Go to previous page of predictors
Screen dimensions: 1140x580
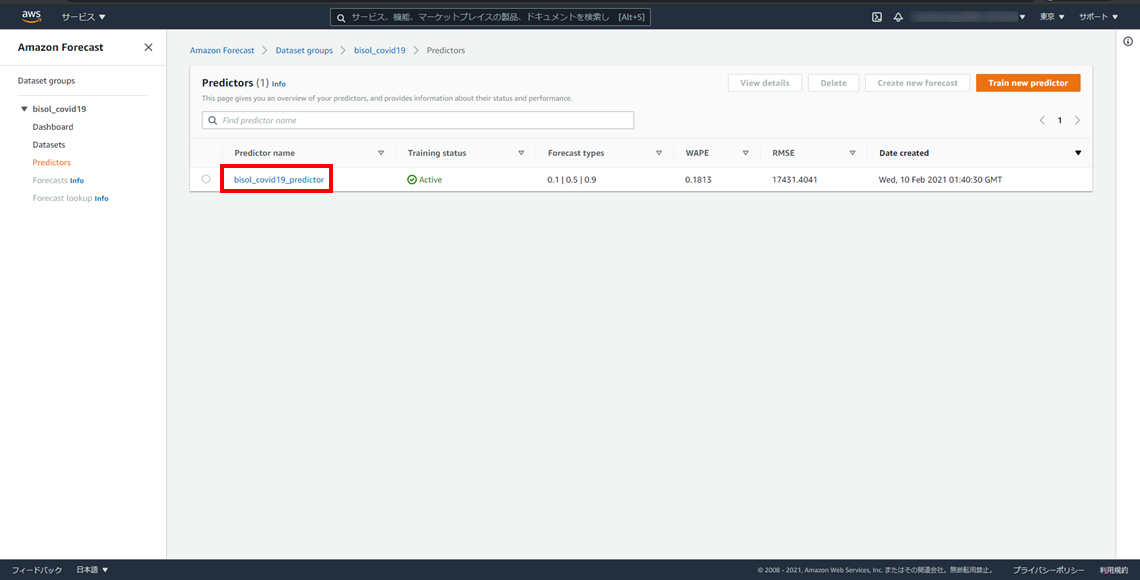click(x=1042, y=120)
